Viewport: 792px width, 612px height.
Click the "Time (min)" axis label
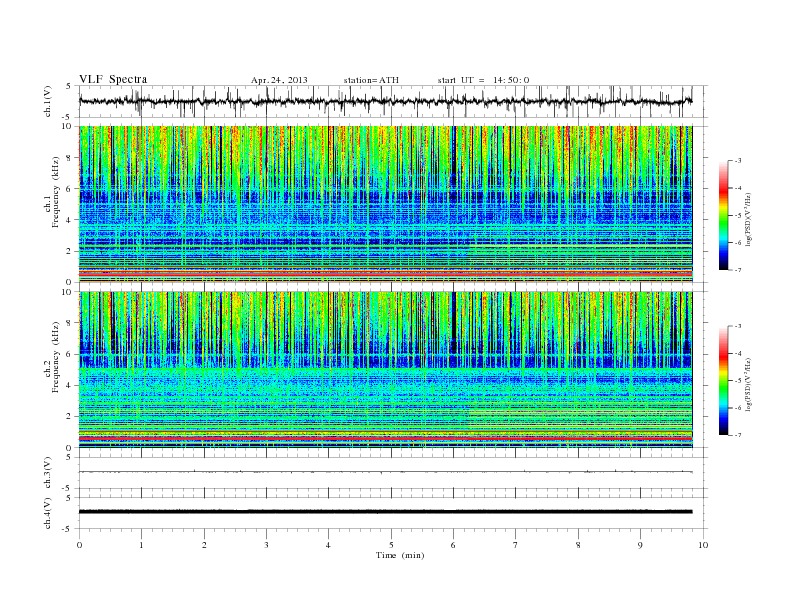[x=400, y=555]
